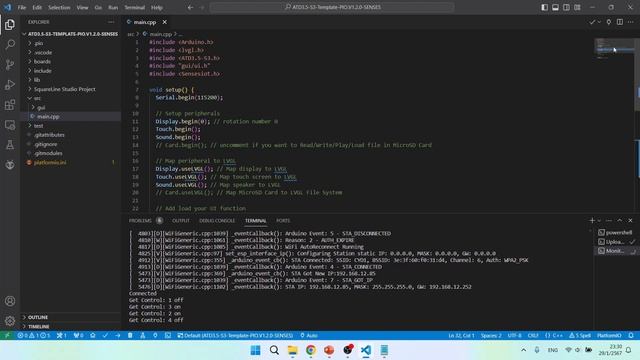Click PlatformIO Home icon in status bar
Viewport: 640px width, 360px height.
tap(93, 336)
